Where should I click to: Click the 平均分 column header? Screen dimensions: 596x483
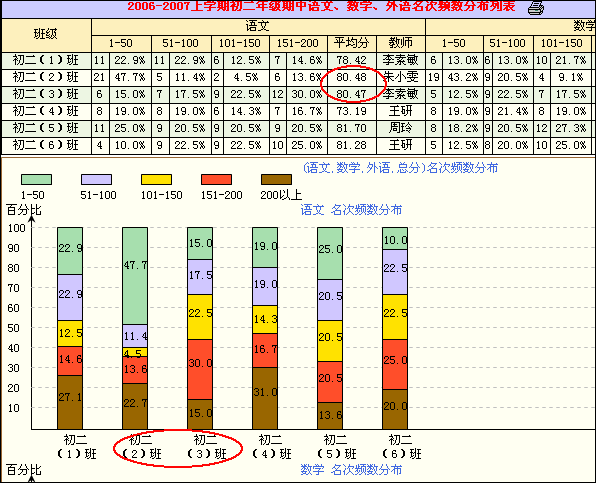pyautogui.click(x=352, y=43)
